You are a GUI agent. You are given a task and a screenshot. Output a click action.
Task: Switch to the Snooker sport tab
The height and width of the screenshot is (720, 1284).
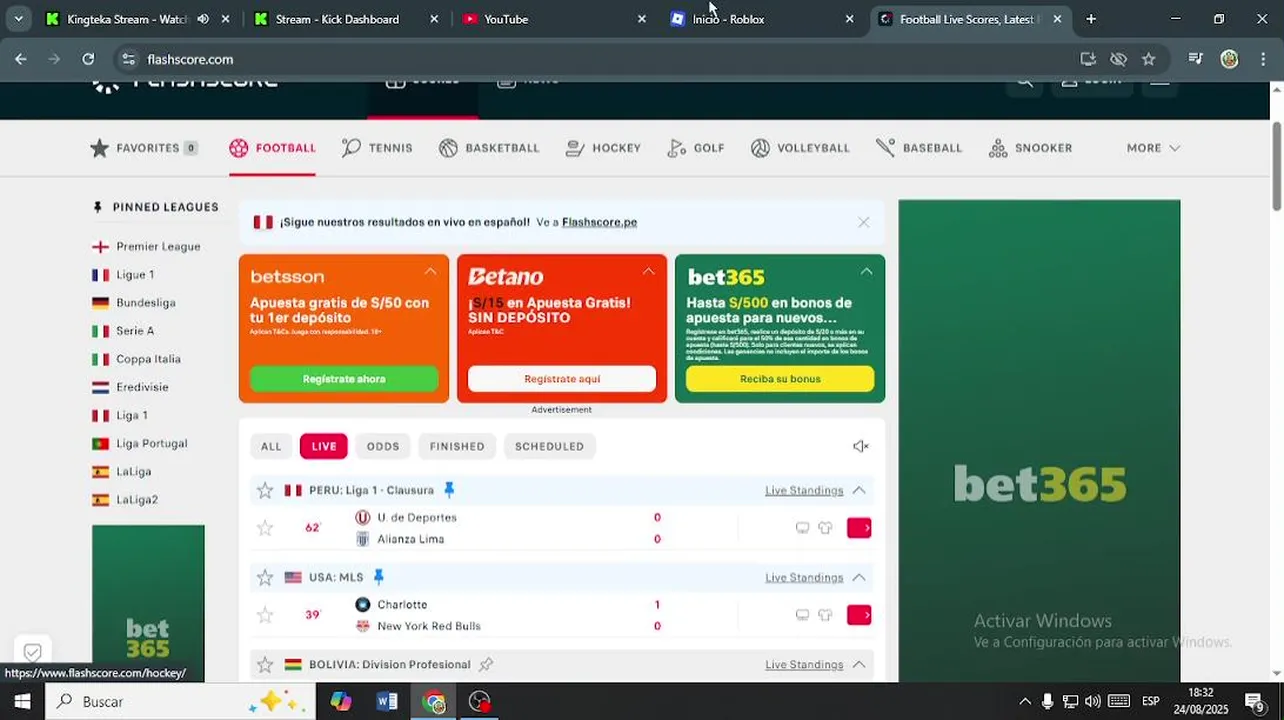[x=1030, y=148]
